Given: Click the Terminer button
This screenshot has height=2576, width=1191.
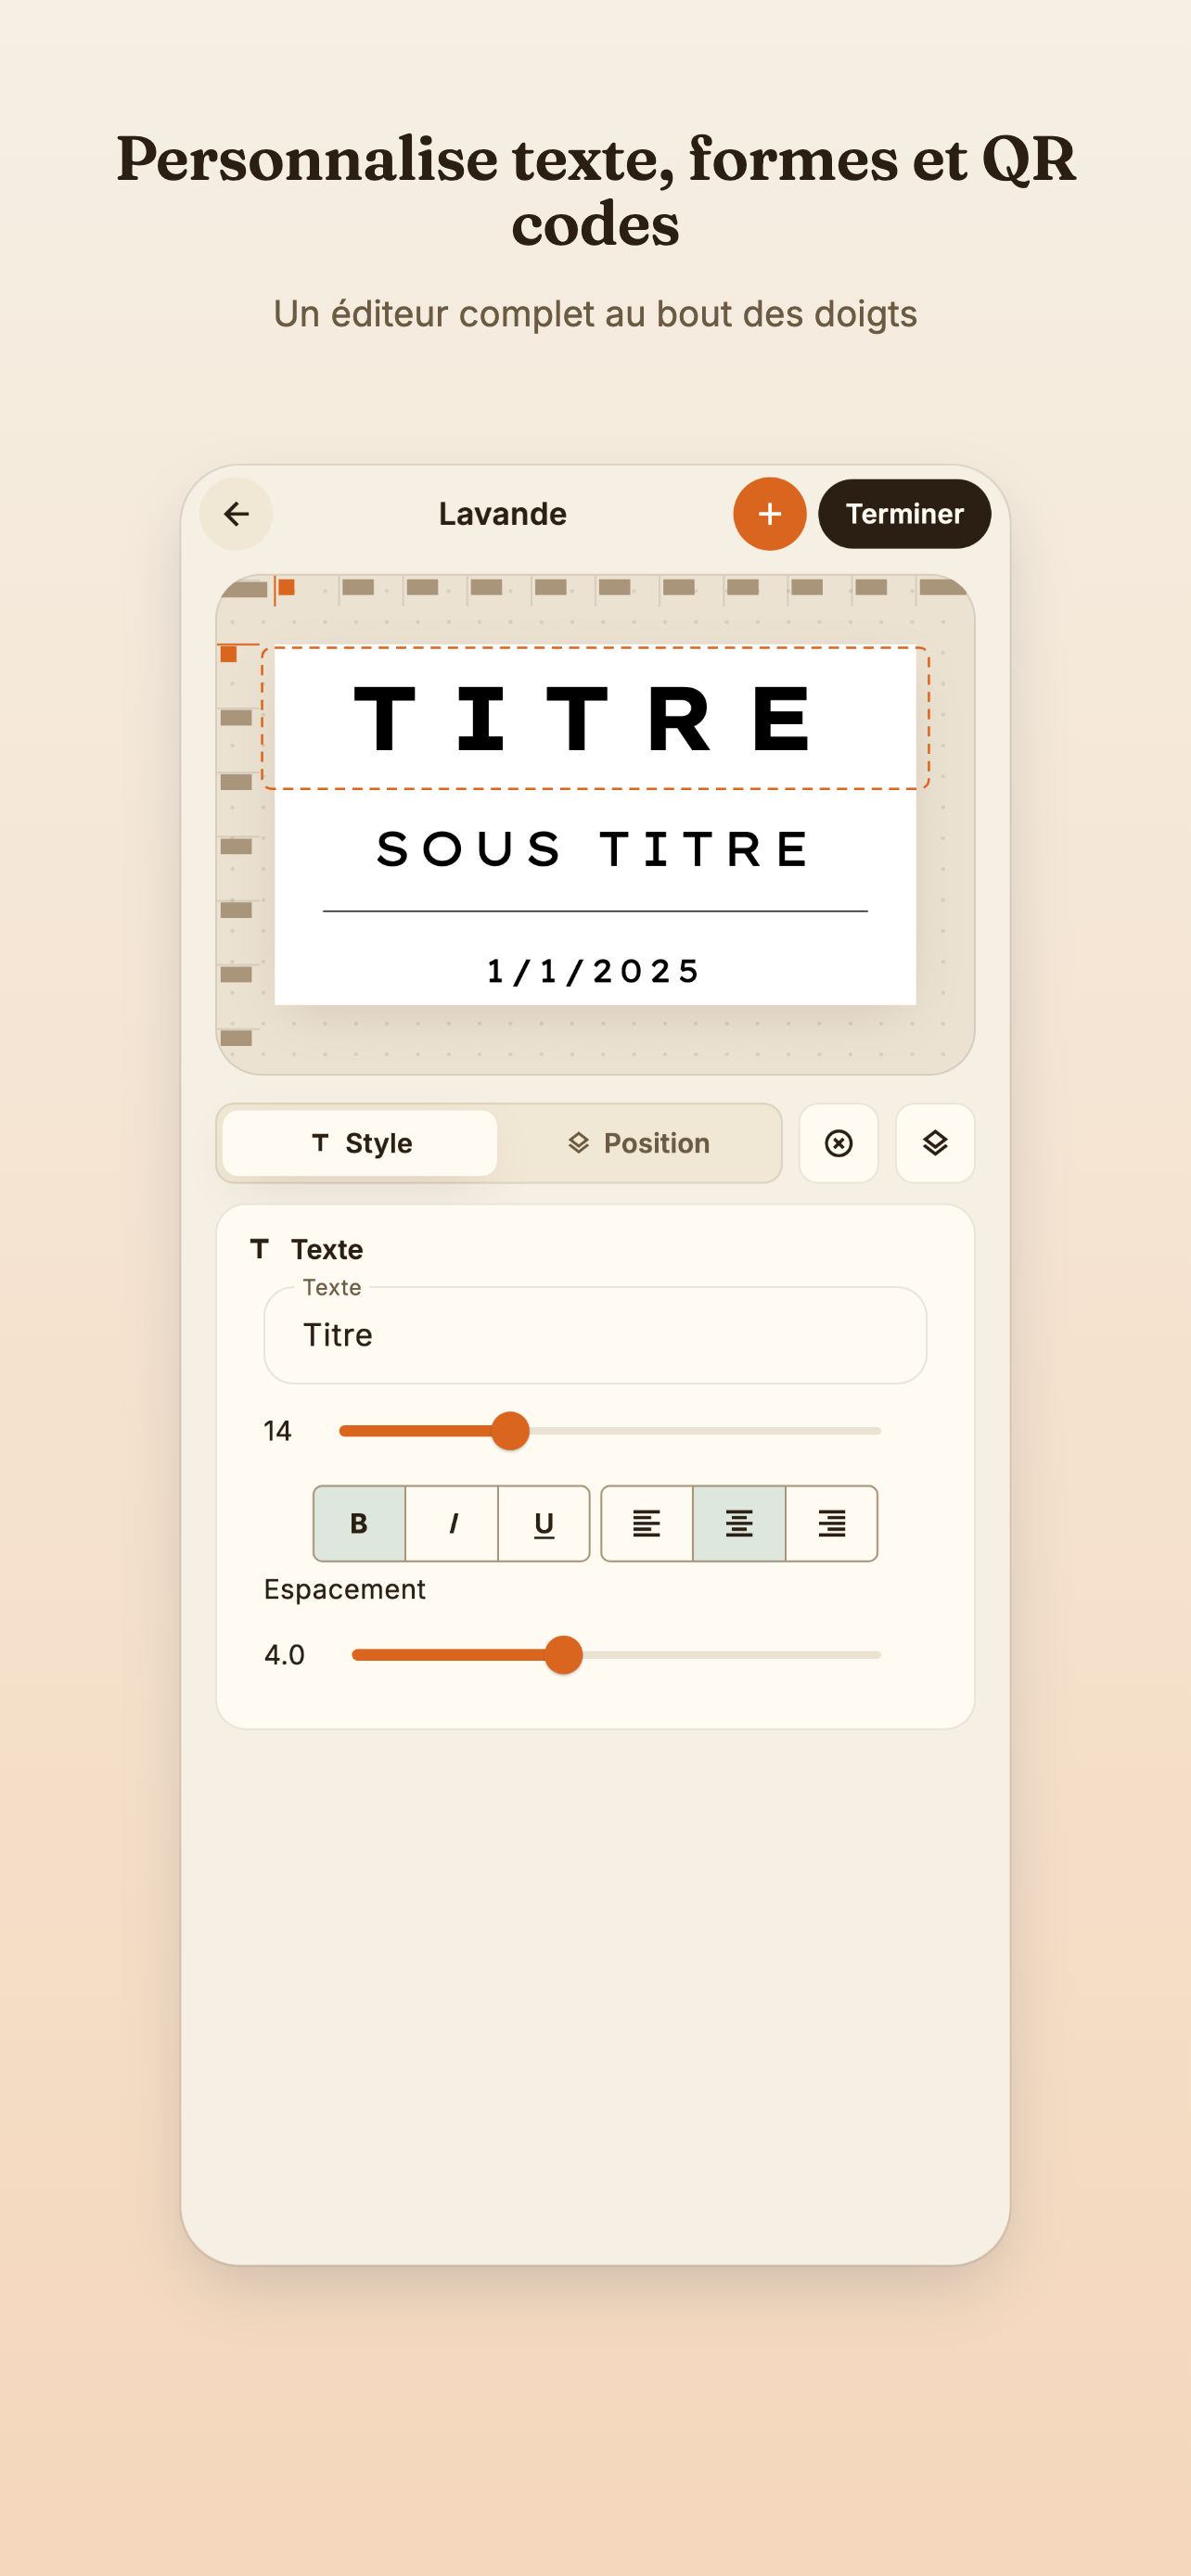Looking at the screenshot, I should 904,514.
